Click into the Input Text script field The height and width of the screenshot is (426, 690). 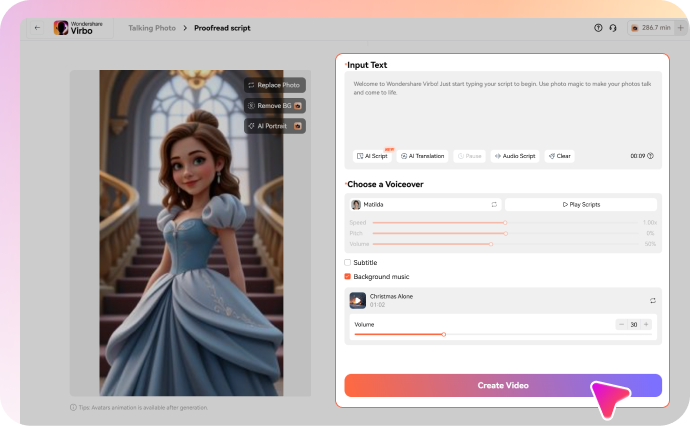[503, 112]
